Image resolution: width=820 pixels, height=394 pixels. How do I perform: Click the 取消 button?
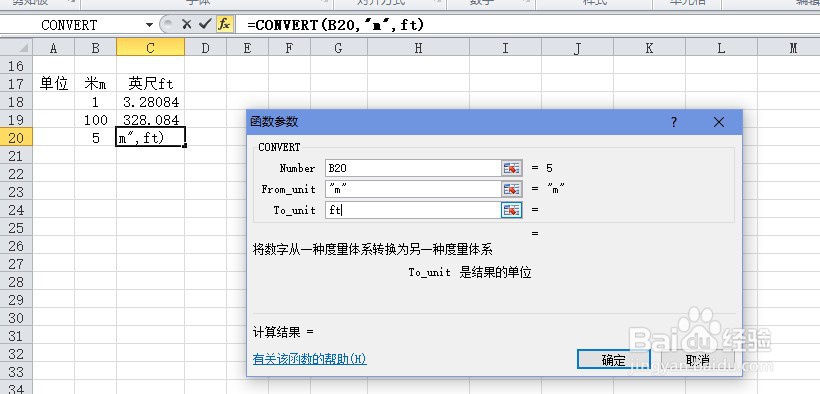tap(697, 359)
